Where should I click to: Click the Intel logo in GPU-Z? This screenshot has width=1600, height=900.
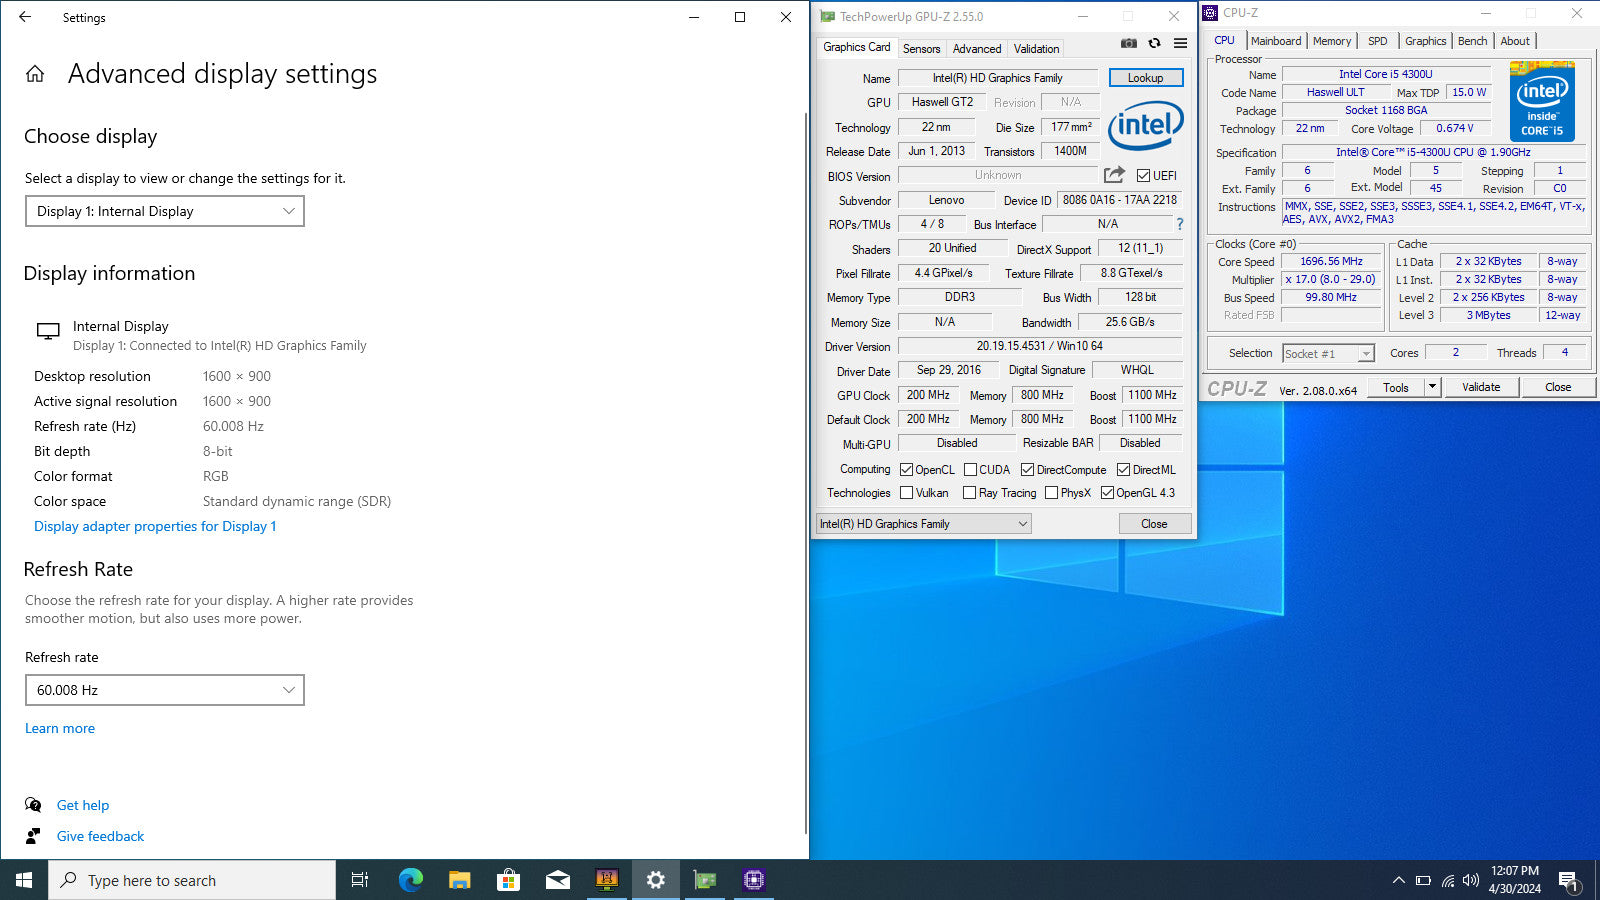point(1146,125)
